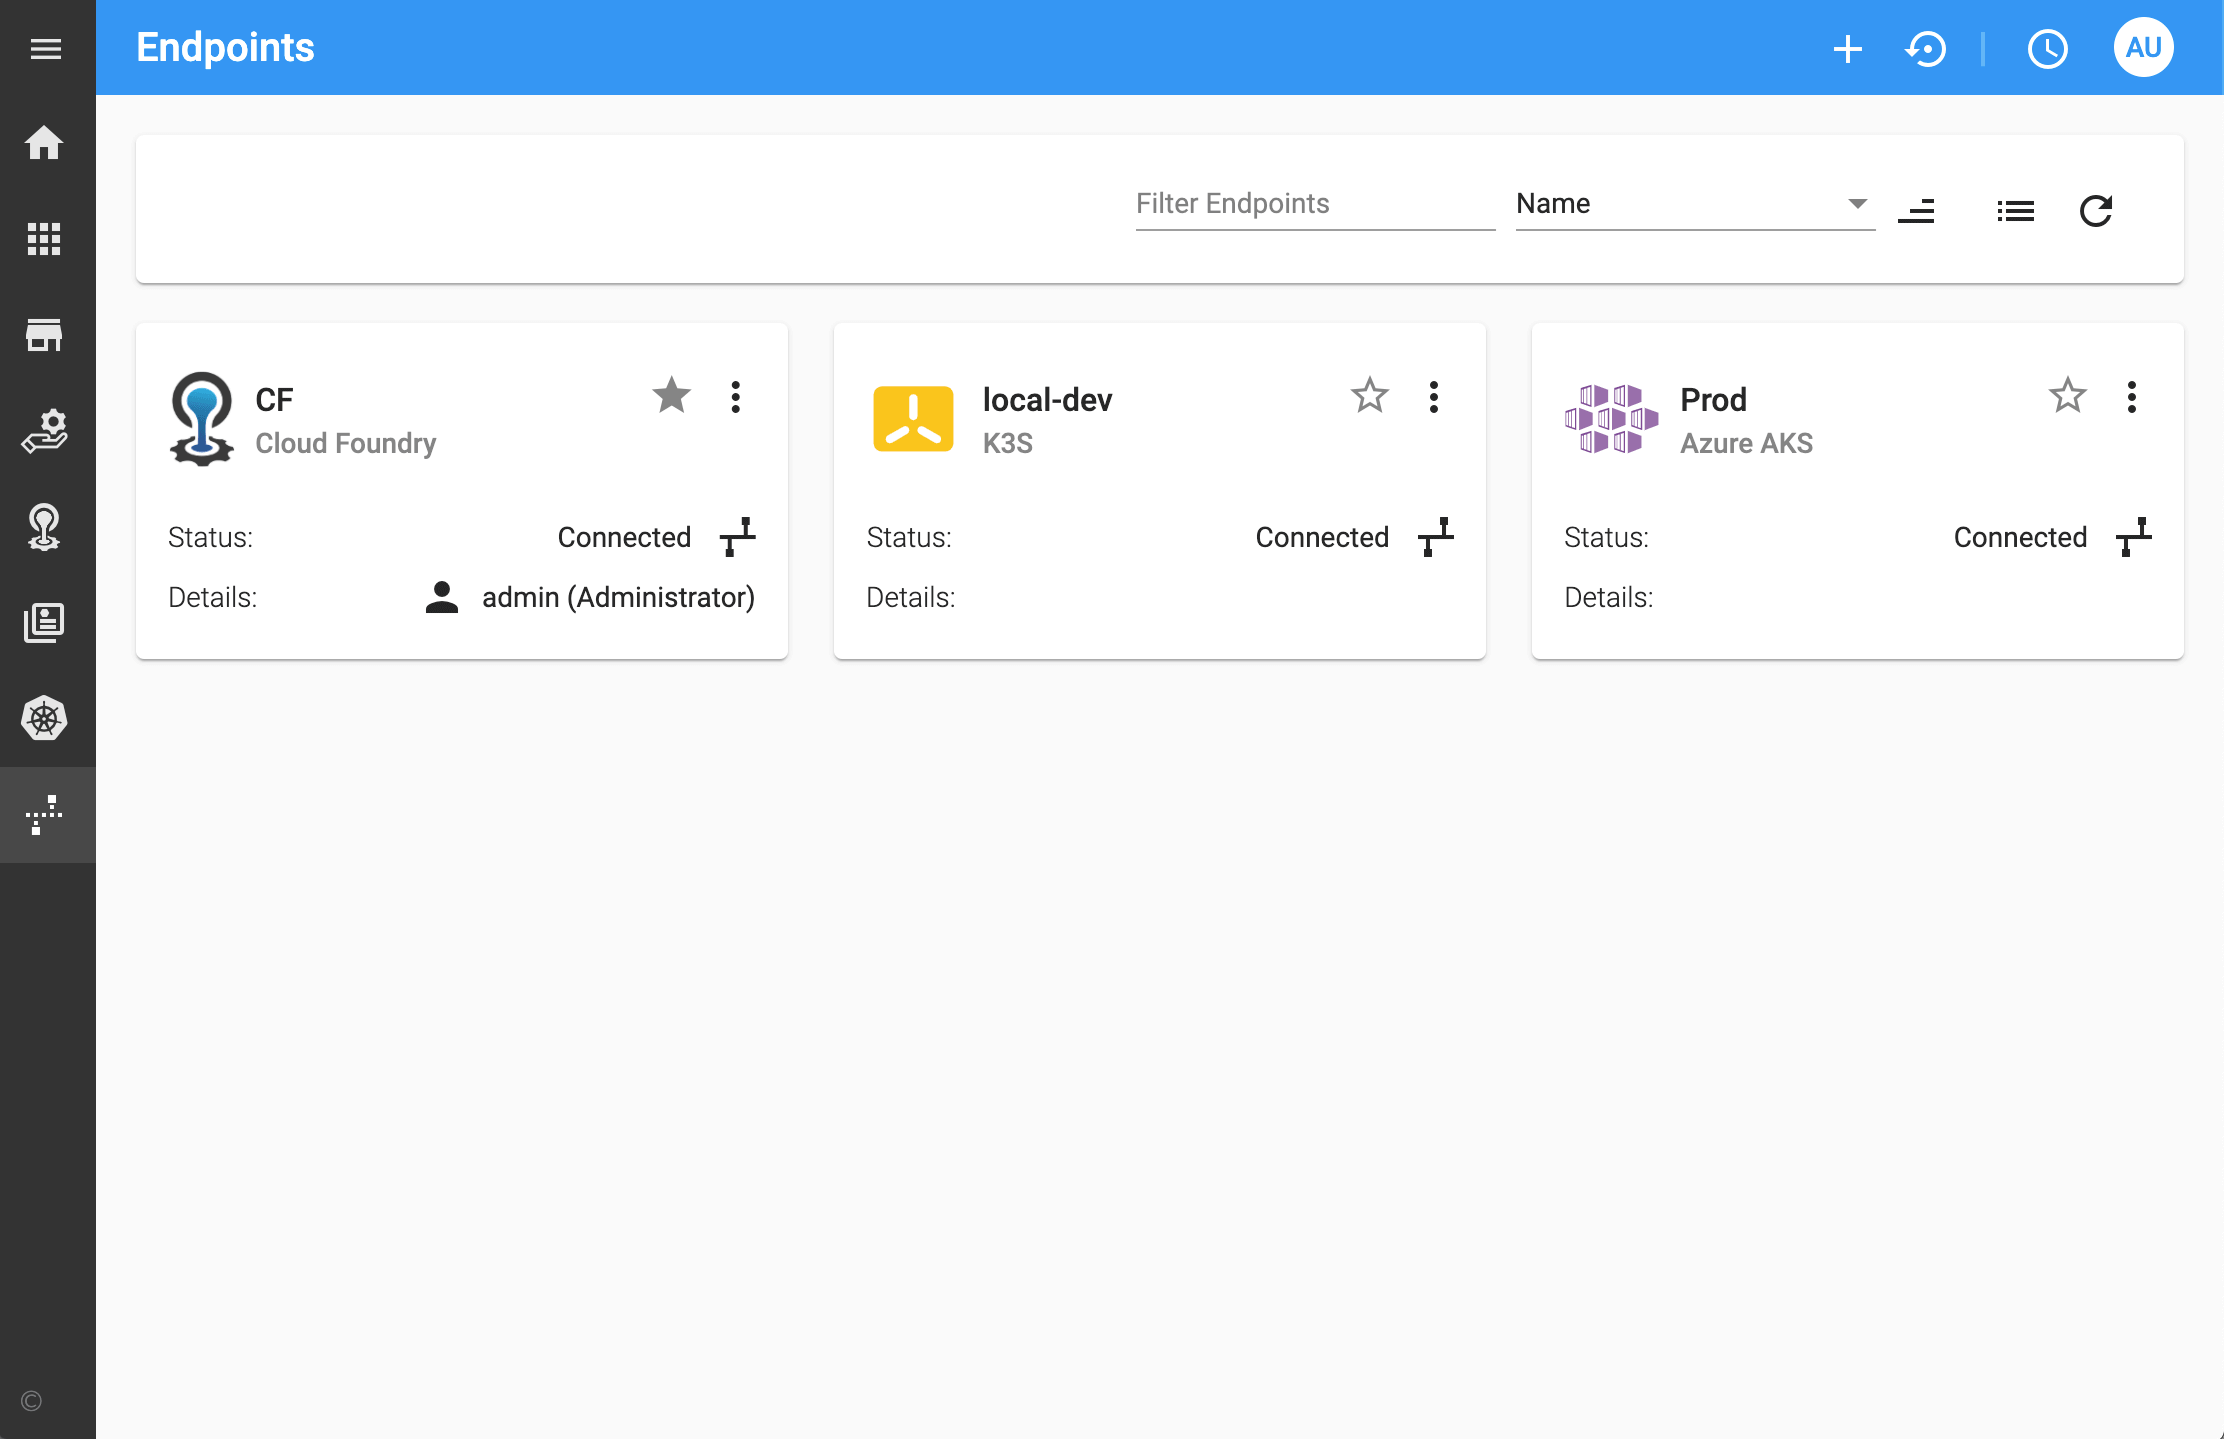Unfavorite the CF endpoint star

click(671, 396)
